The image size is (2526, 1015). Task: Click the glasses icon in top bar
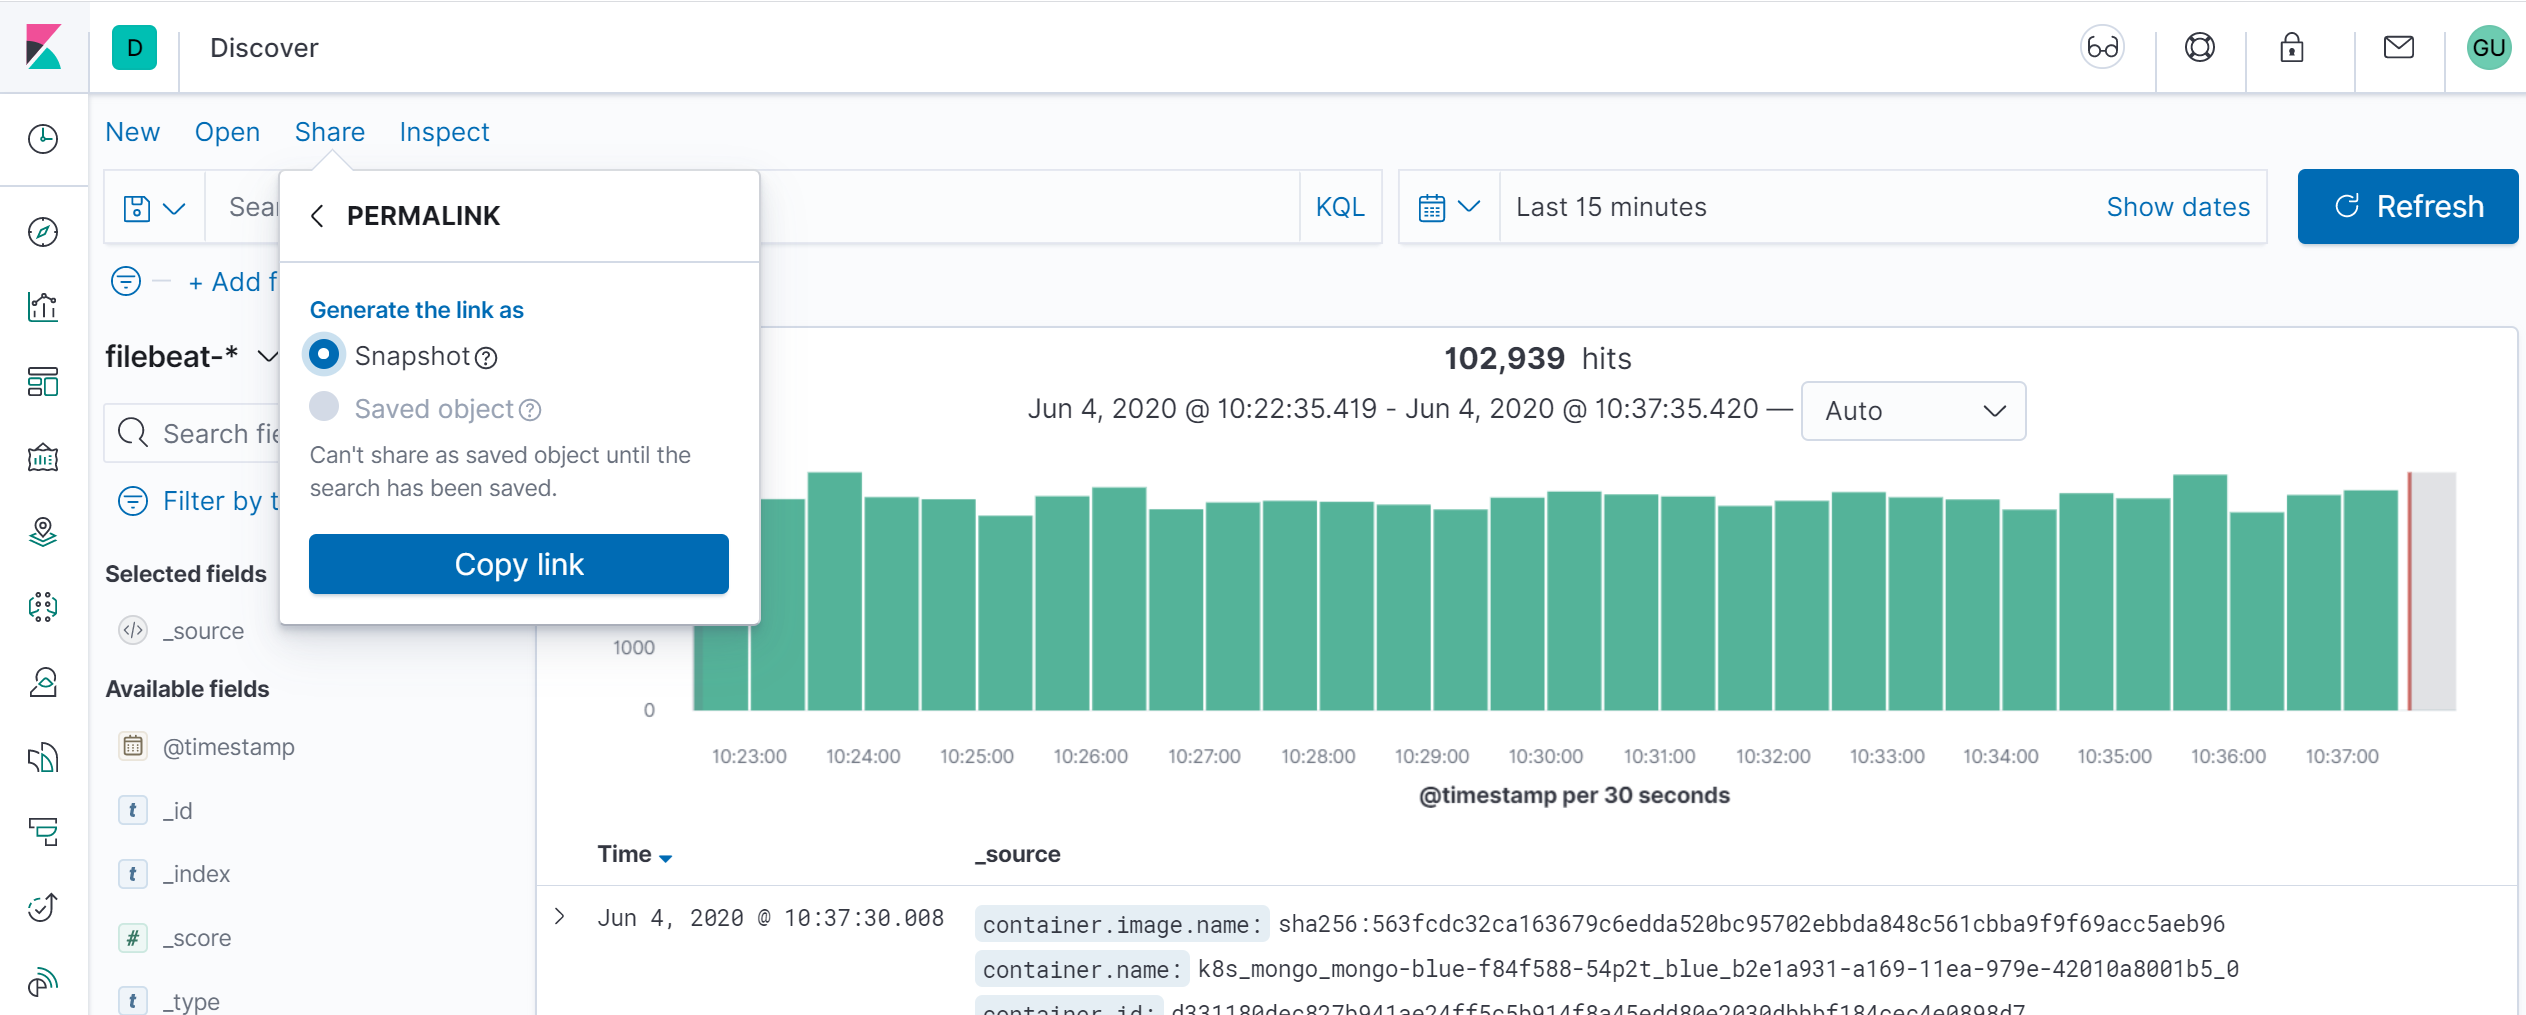[2102, 47]
